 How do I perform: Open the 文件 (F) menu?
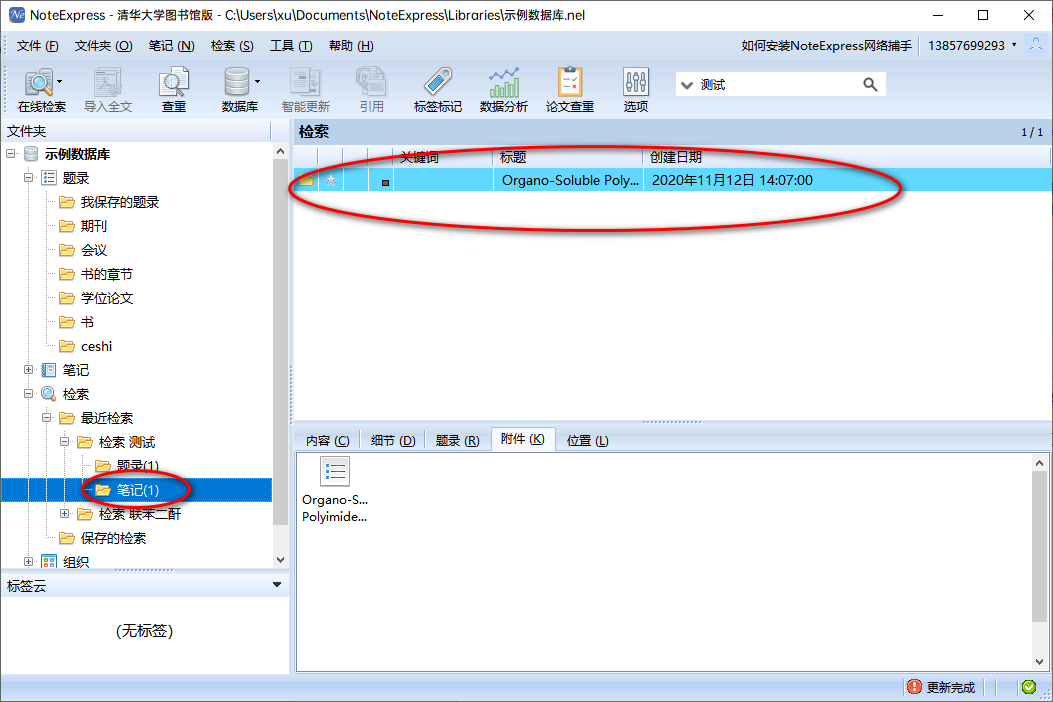38,46
